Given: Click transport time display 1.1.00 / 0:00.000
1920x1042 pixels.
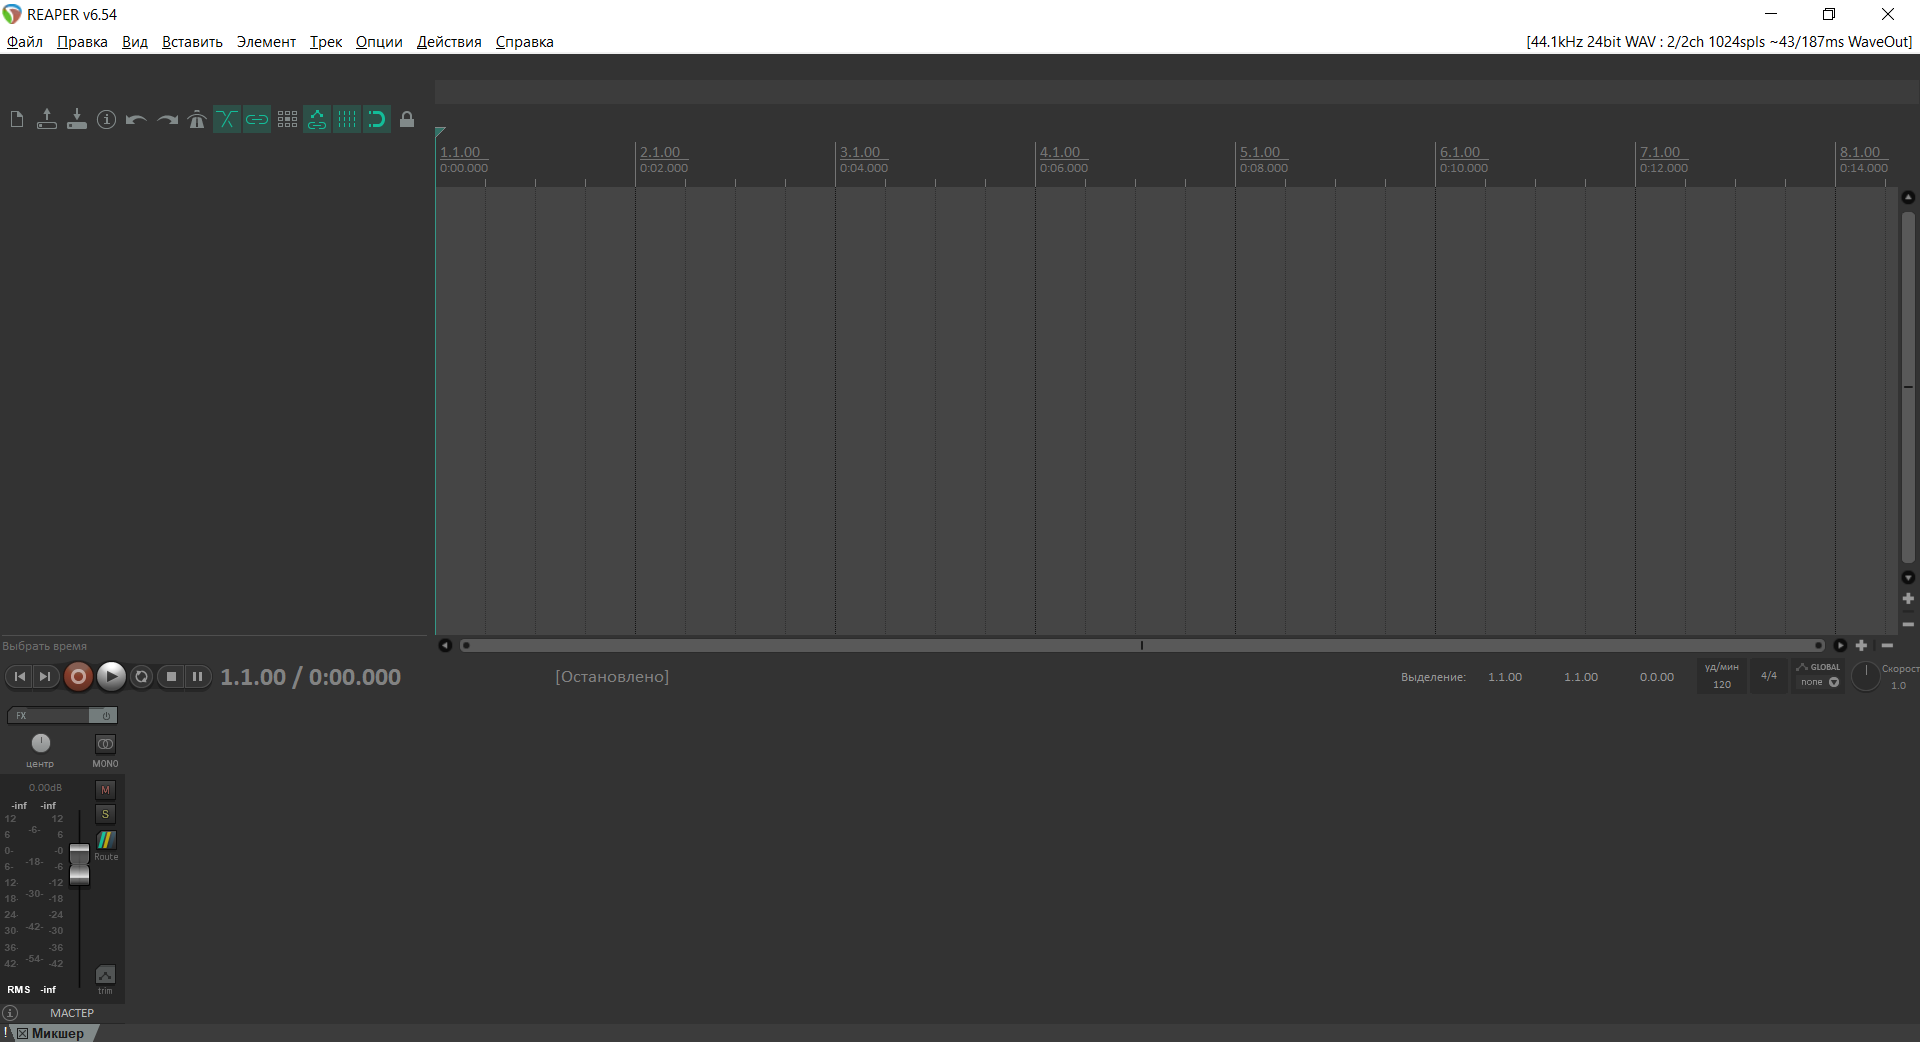Looking at the screenshot, I should coord(310,677).
